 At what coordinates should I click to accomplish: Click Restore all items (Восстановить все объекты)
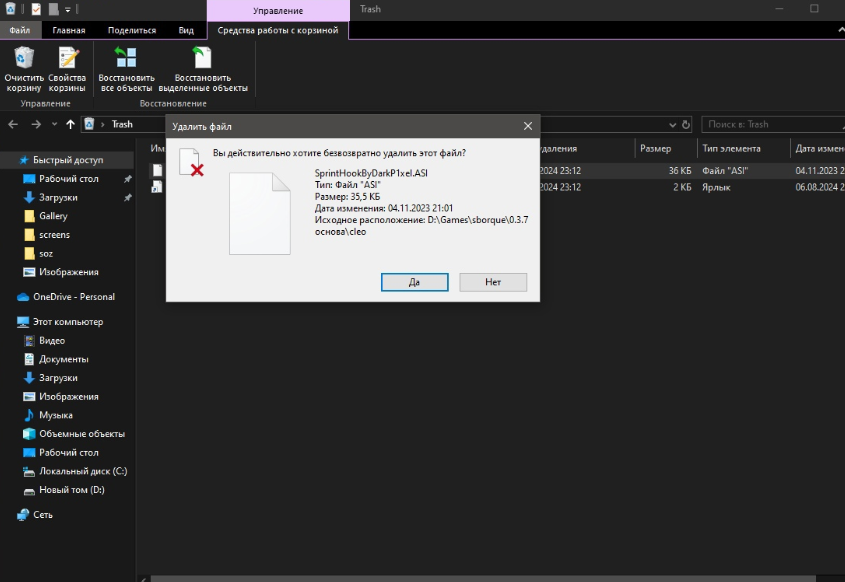click(x=127, y=68)
